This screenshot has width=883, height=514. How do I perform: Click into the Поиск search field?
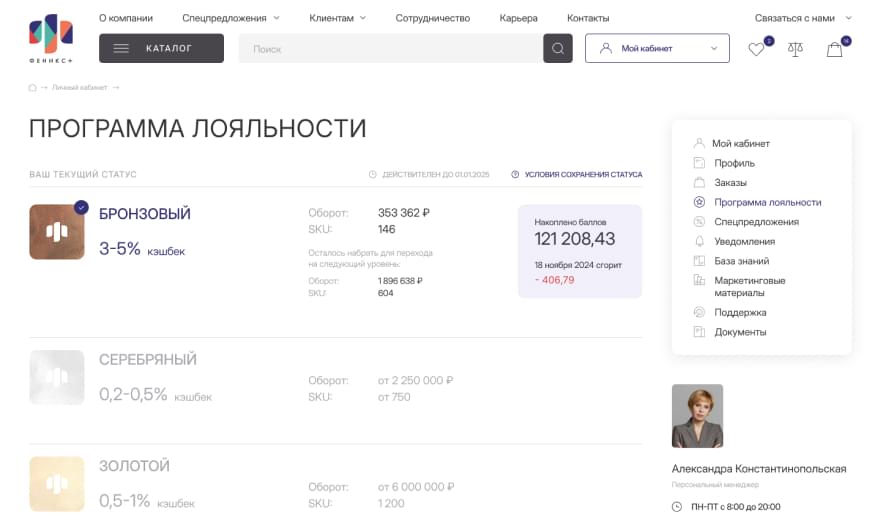[x=390, y=48]
